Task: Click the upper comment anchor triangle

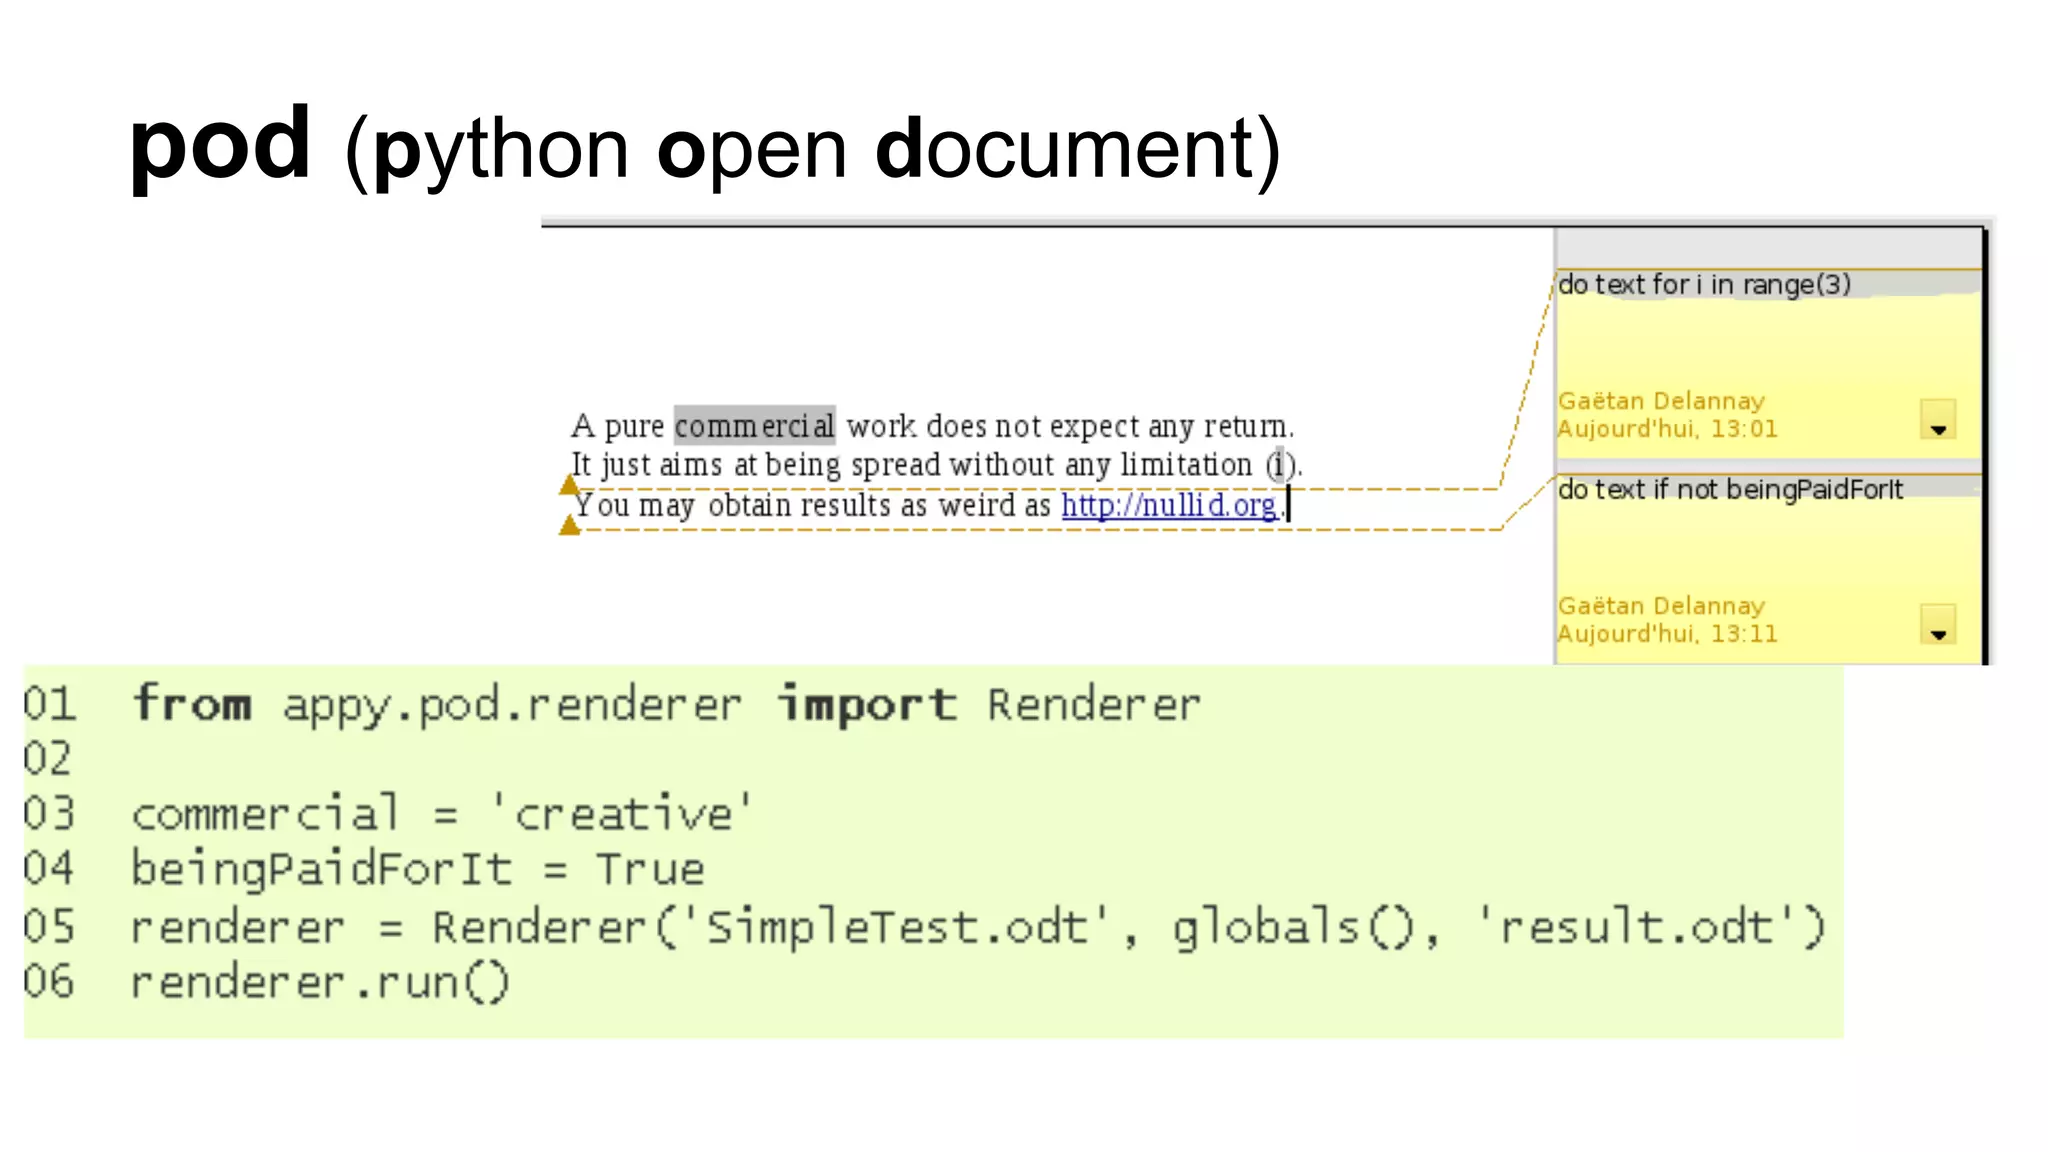Action: [570, 485]
